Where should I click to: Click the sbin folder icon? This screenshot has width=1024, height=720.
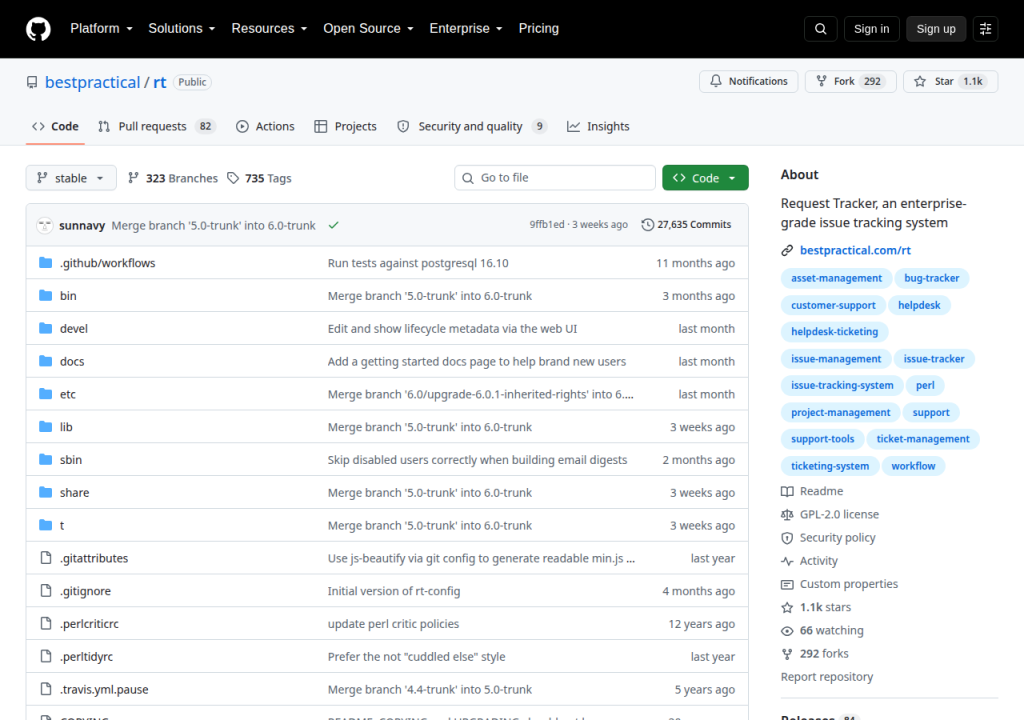coord(45,459)
